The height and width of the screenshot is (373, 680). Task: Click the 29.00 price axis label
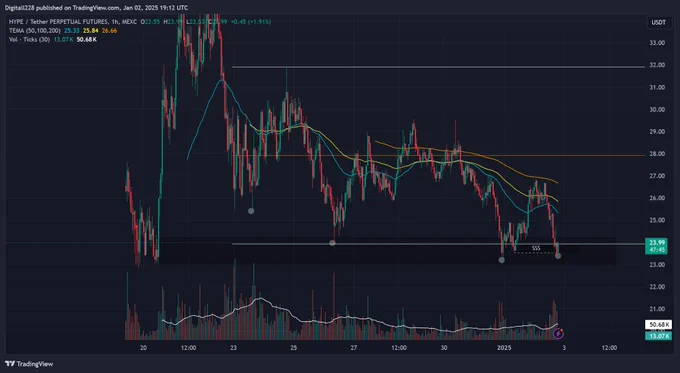pyautogui.click(x=657, y=131)
